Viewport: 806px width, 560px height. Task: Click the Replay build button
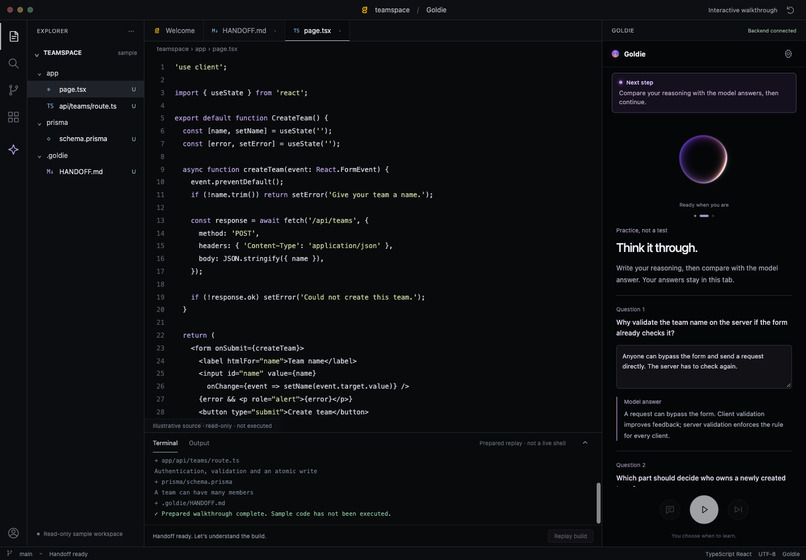click(x=570, y=536)
